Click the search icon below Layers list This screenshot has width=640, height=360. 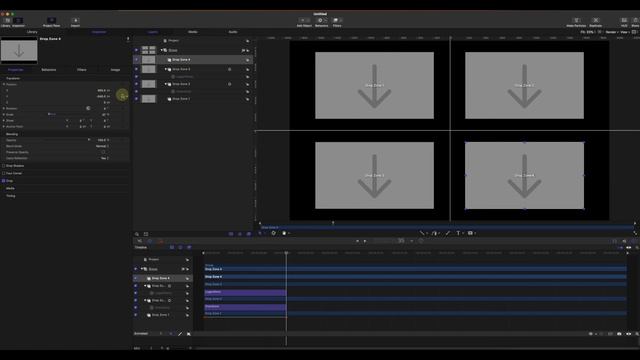pyautogui.click(x=137, y=234)
